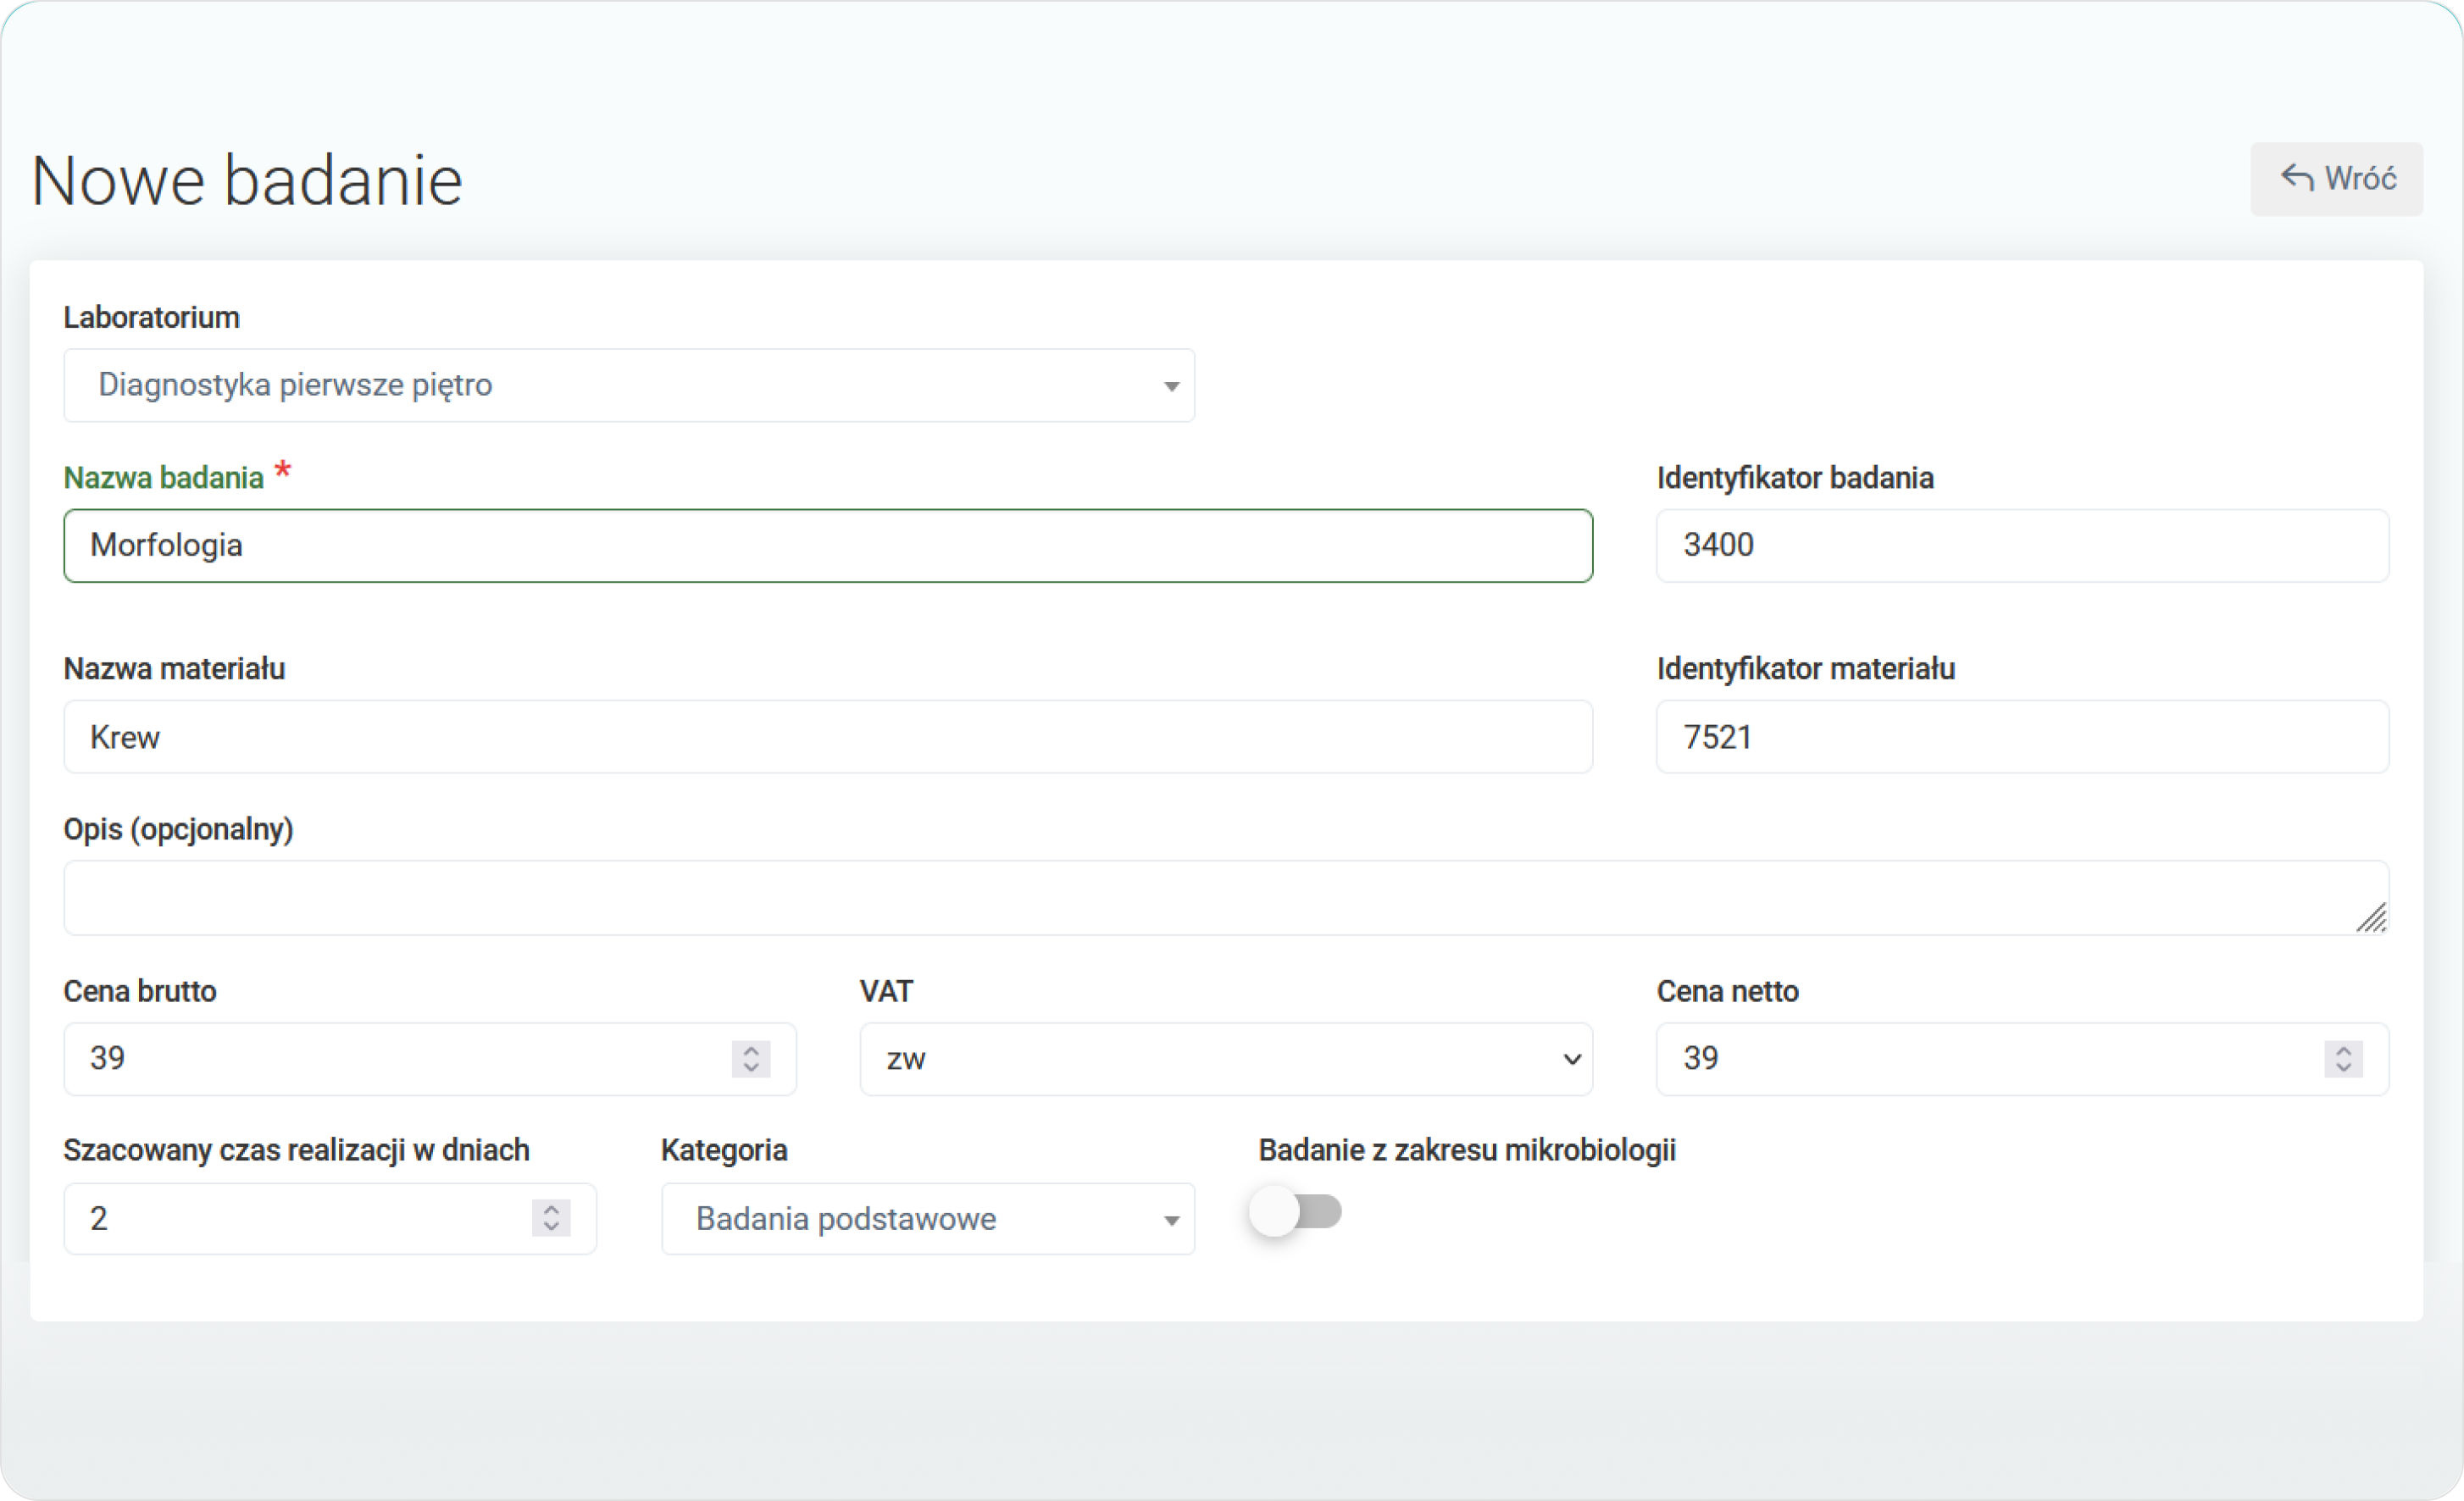Viewport: 2464px width, 1501px height.
Task: Open the Laboratorium dropdown
Action: pos(628,385)
